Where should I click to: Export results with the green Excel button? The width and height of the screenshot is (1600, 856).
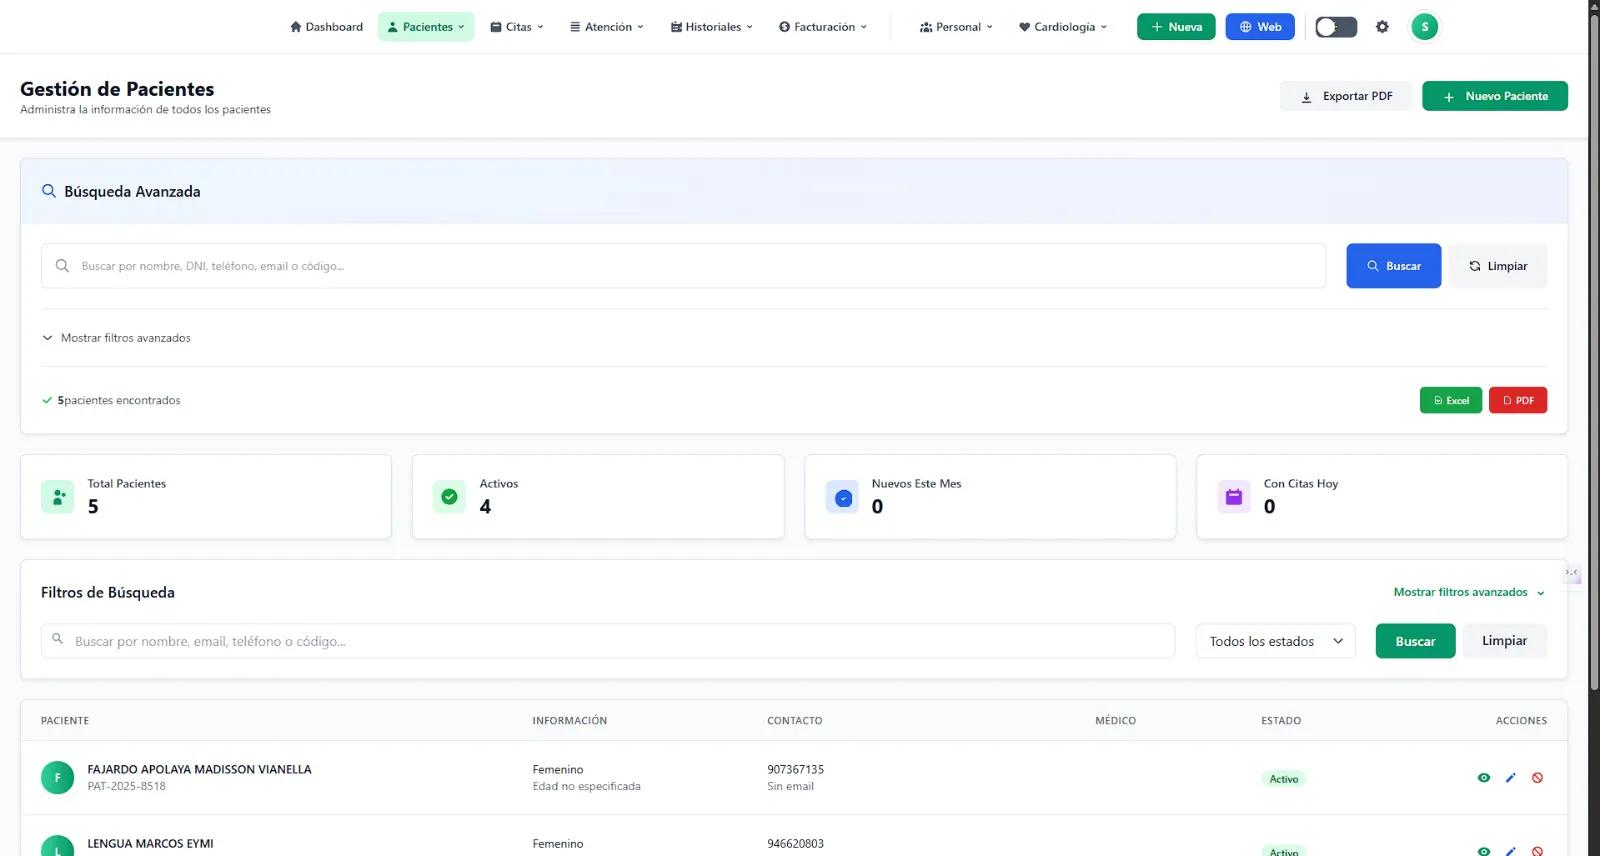[1450, 400]
